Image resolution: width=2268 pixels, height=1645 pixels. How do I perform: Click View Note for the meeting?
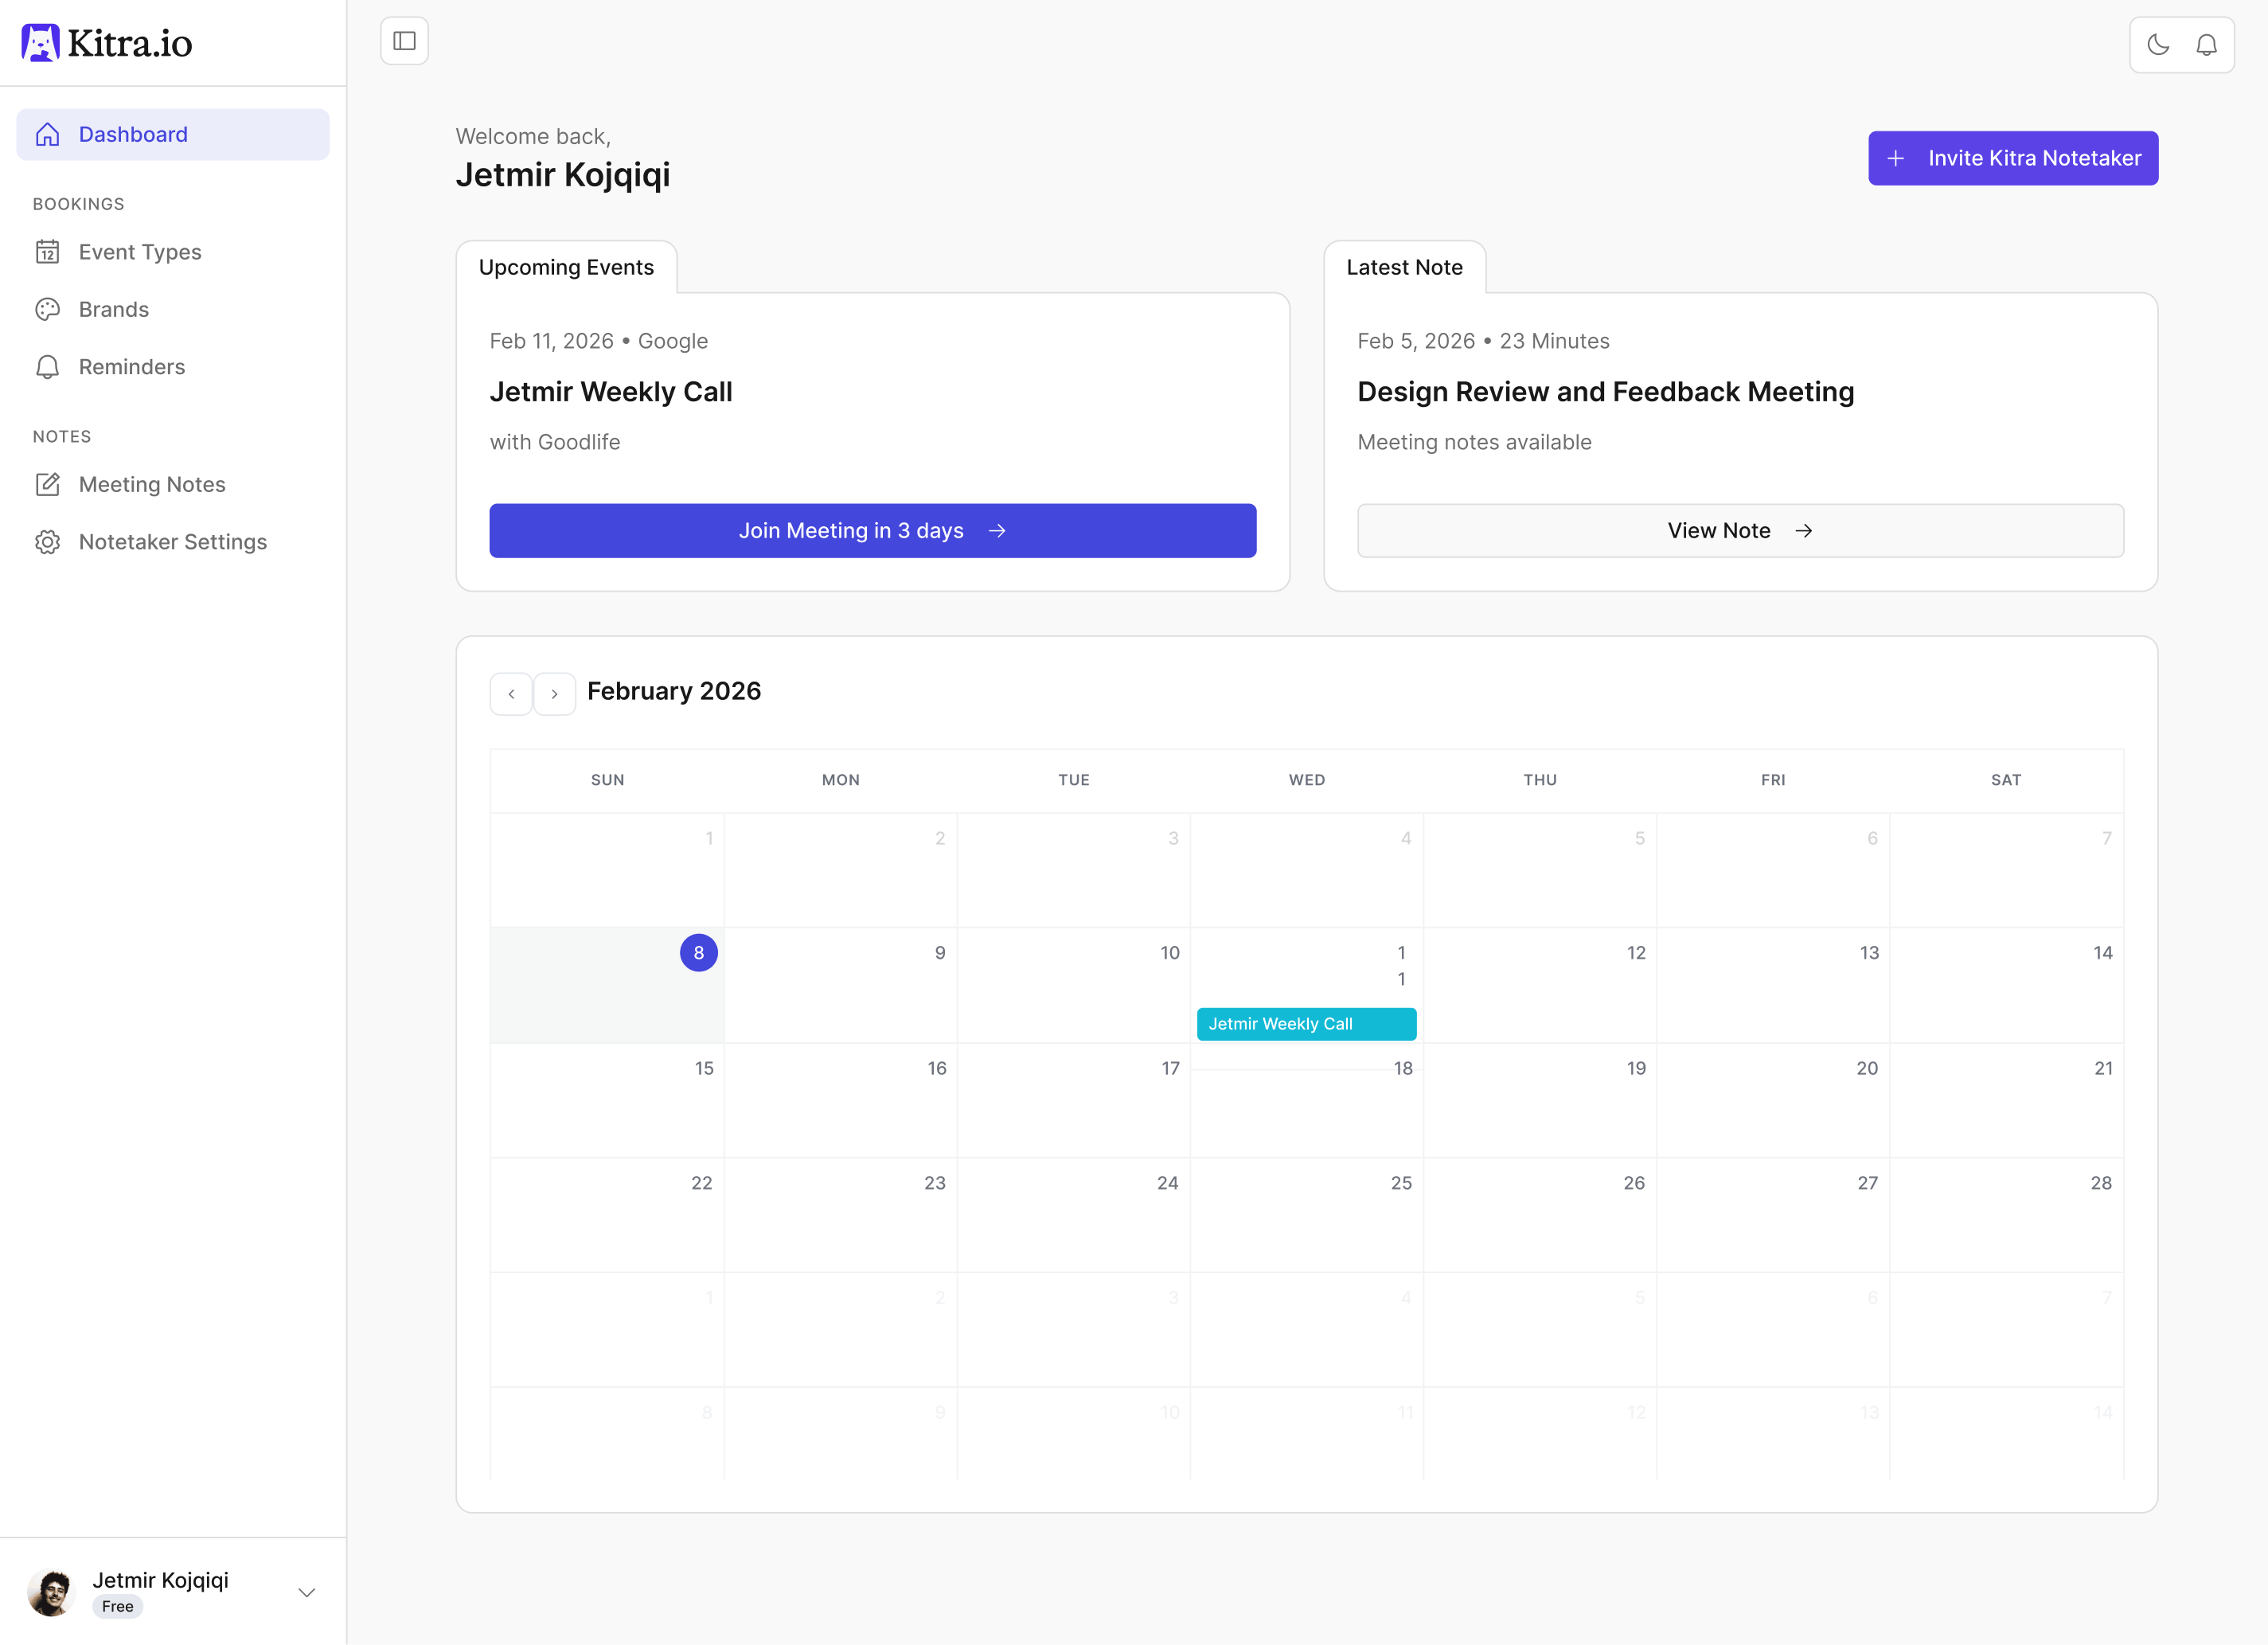pyautogui.click(x=1739, y=530)
